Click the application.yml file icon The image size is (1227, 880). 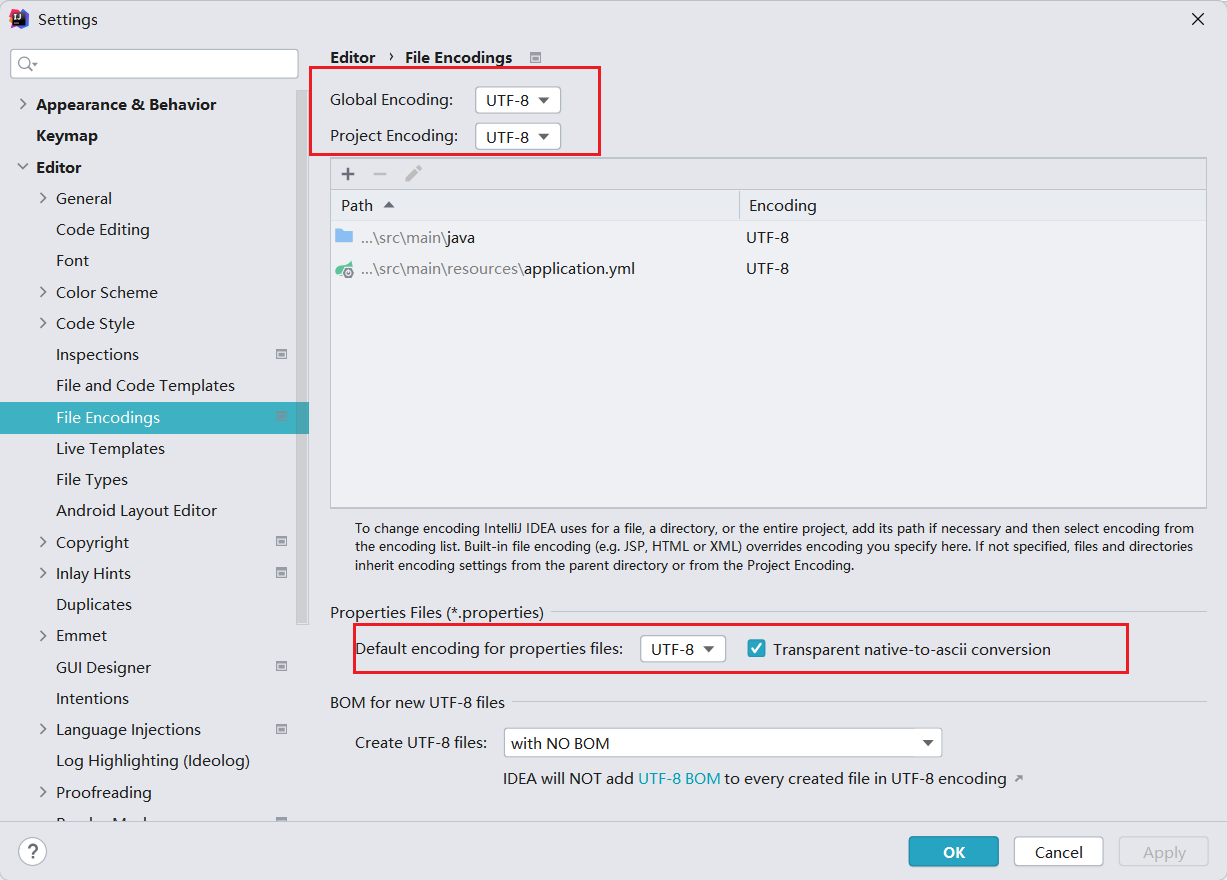[x=344, y=268]
